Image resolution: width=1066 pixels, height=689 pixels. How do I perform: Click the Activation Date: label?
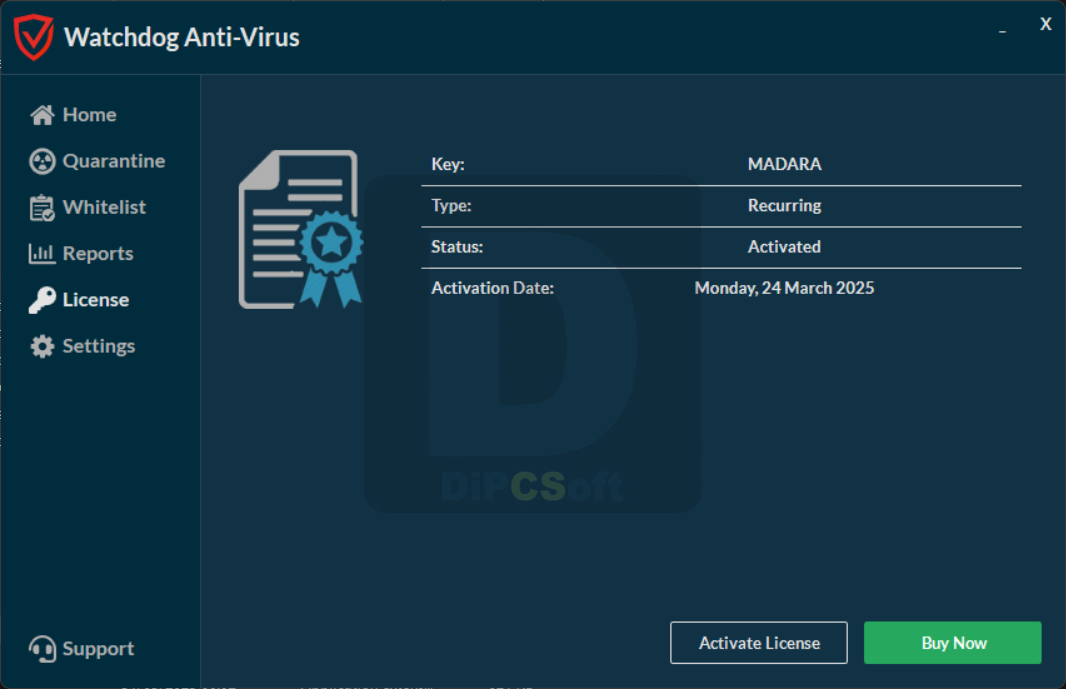point(493,288)
